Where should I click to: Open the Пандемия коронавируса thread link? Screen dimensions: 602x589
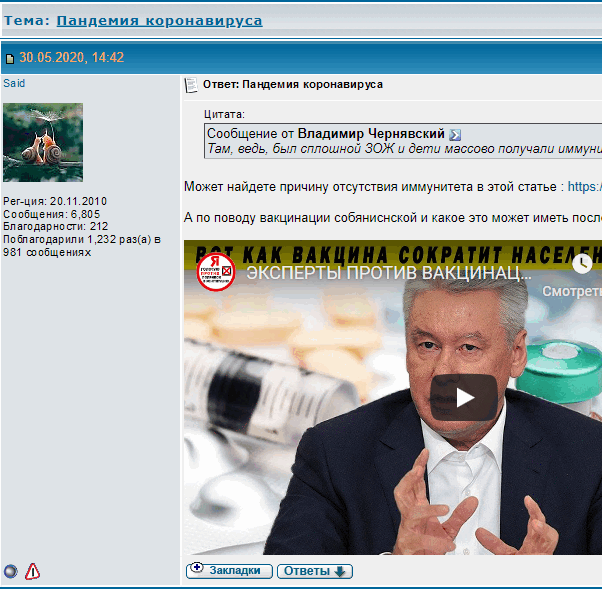pos(159,20)
